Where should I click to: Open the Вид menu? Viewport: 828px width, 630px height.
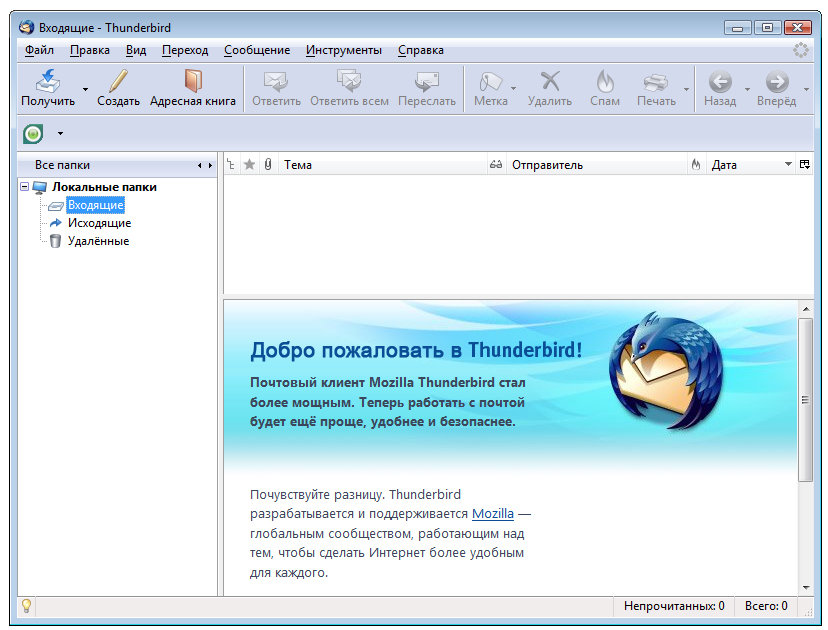coord(136,50)
